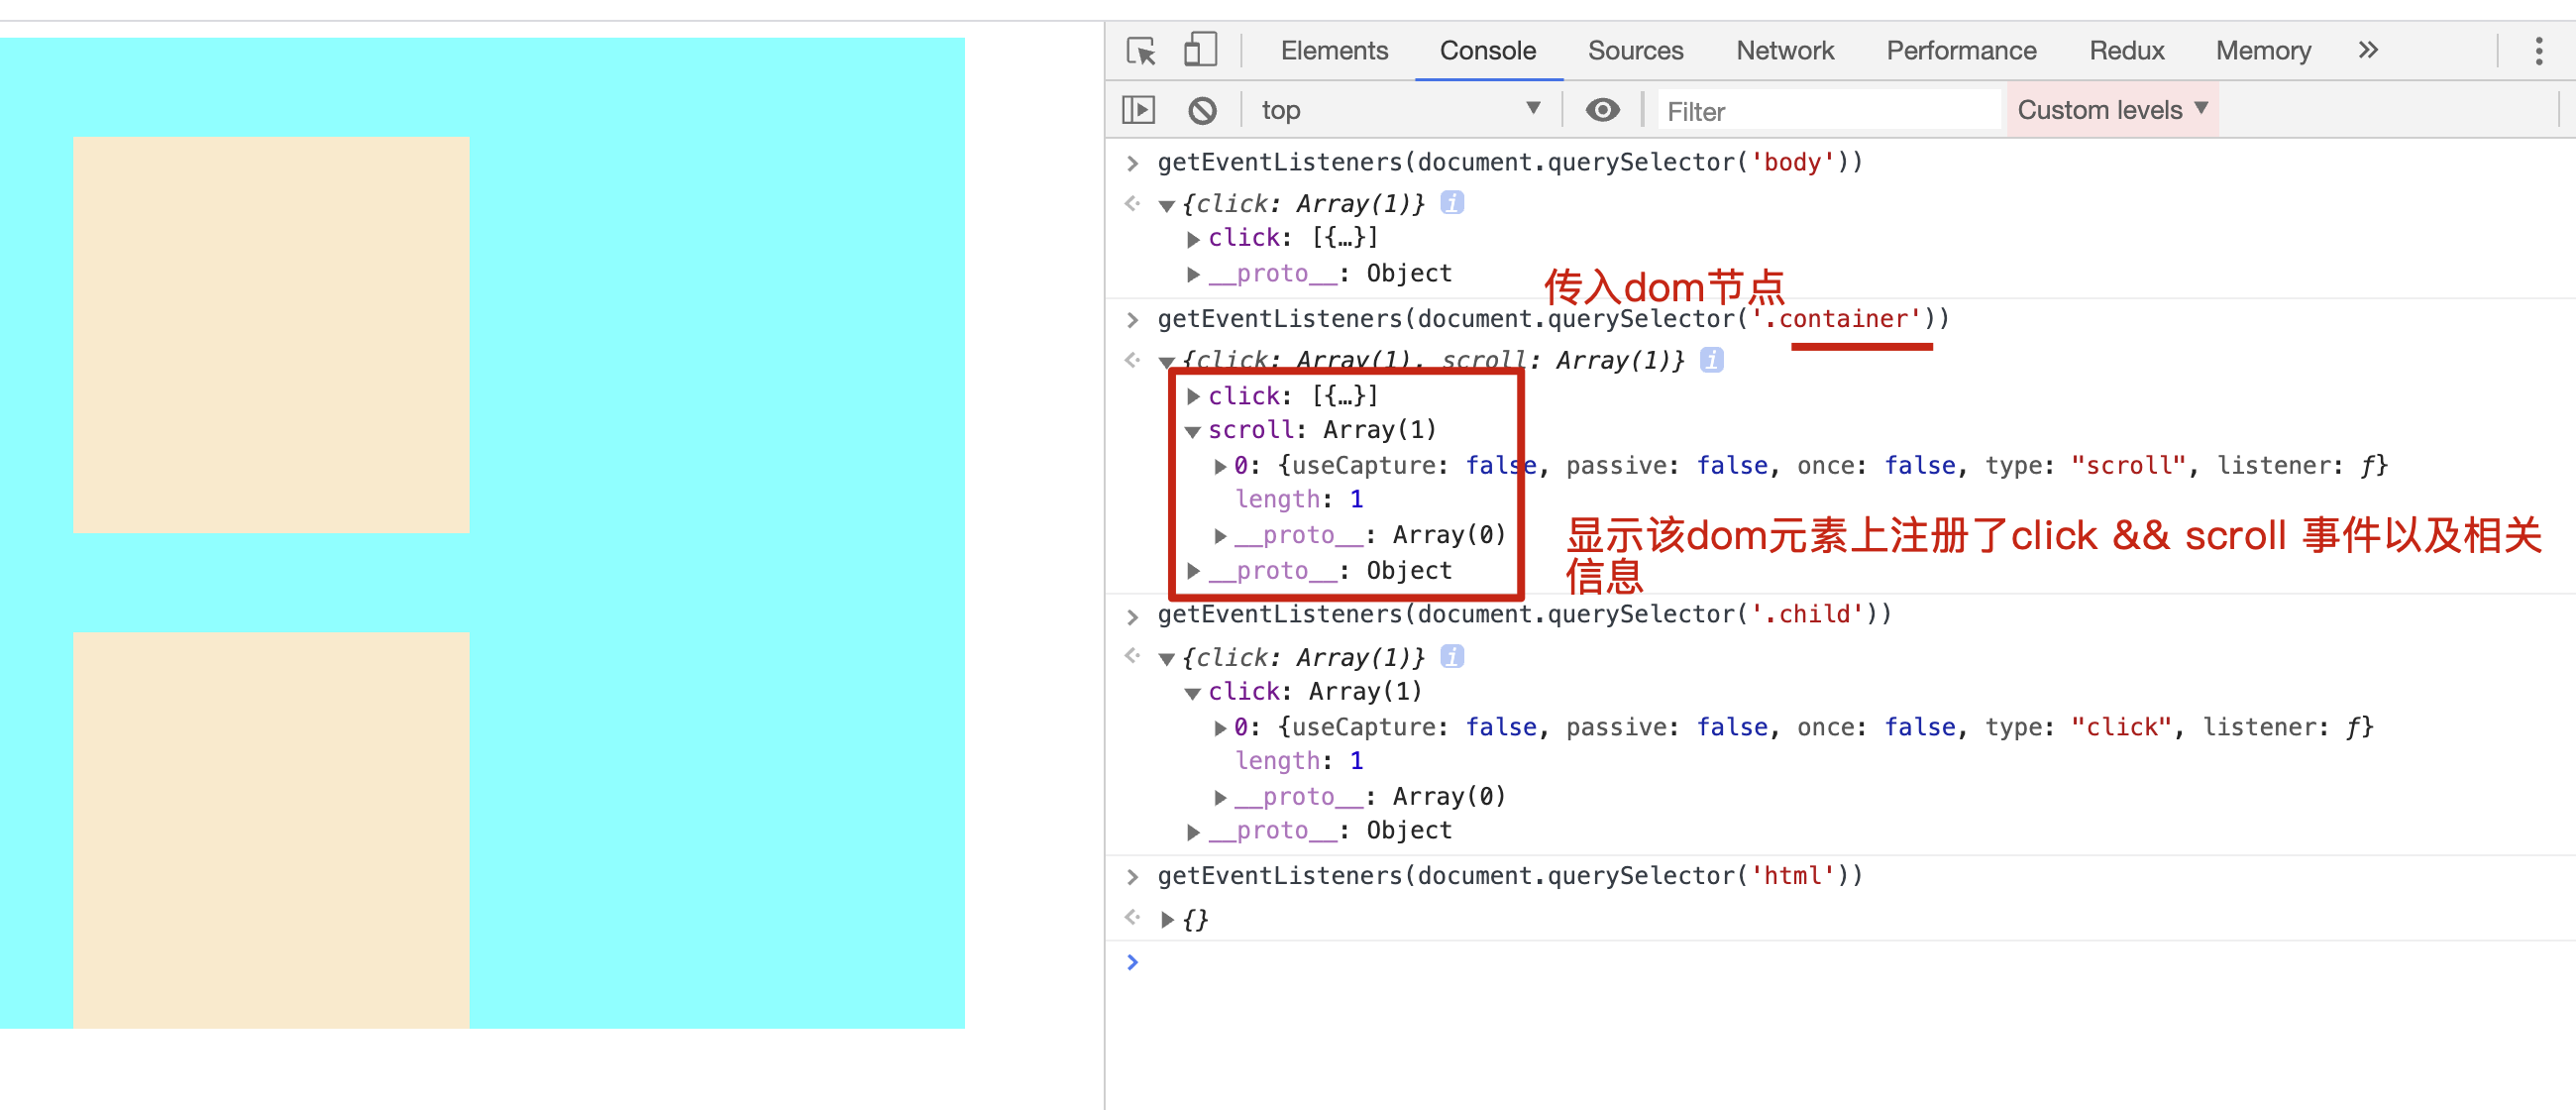Image resolution: width=2576 pixels, height=1110 pixels.
Task: Click the Filter input field
Action: [1830, 110]
